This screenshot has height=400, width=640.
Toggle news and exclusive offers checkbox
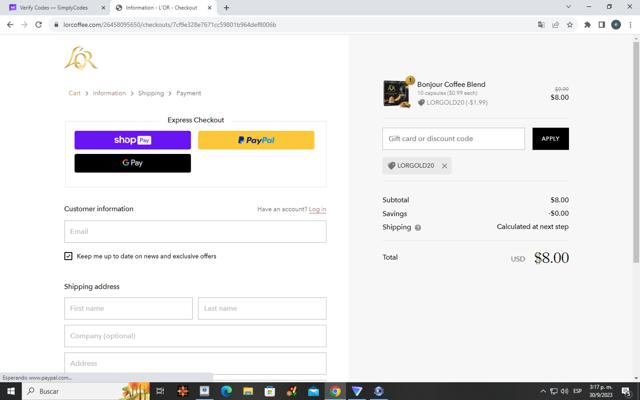click(68, 256)
